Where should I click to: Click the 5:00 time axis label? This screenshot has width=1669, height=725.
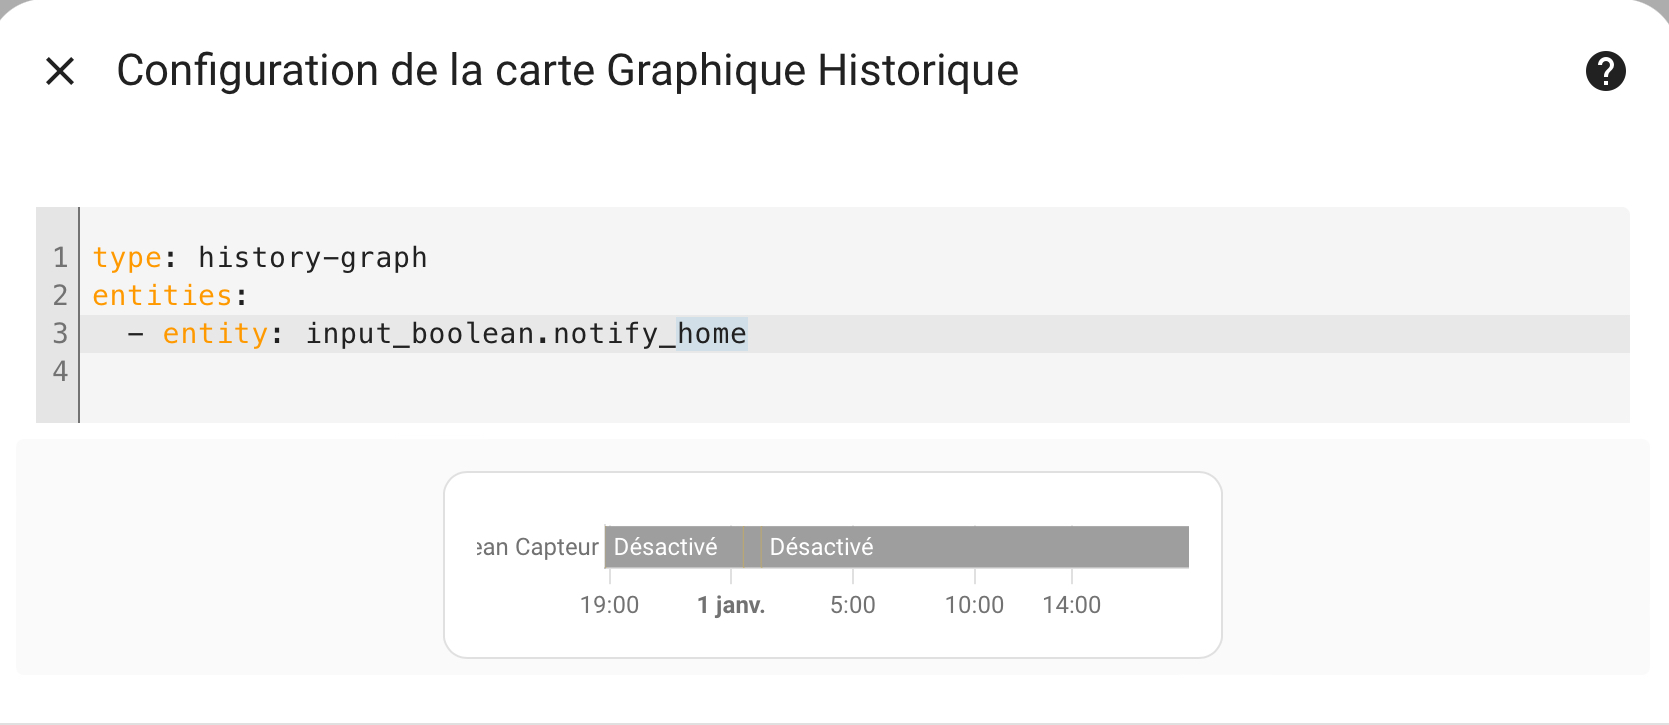point(853,605)
